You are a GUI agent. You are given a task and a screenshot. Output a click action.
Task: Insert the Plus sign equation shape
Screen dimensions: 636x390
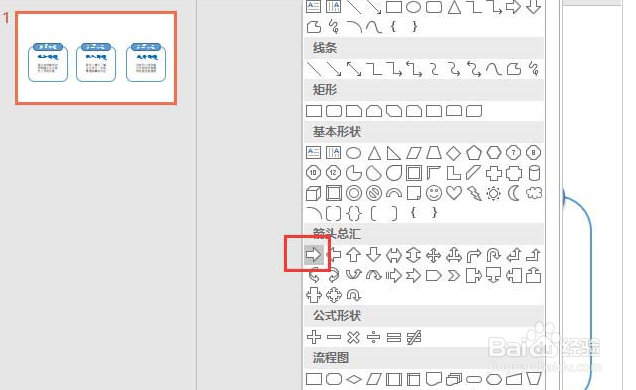coord(314,337)
